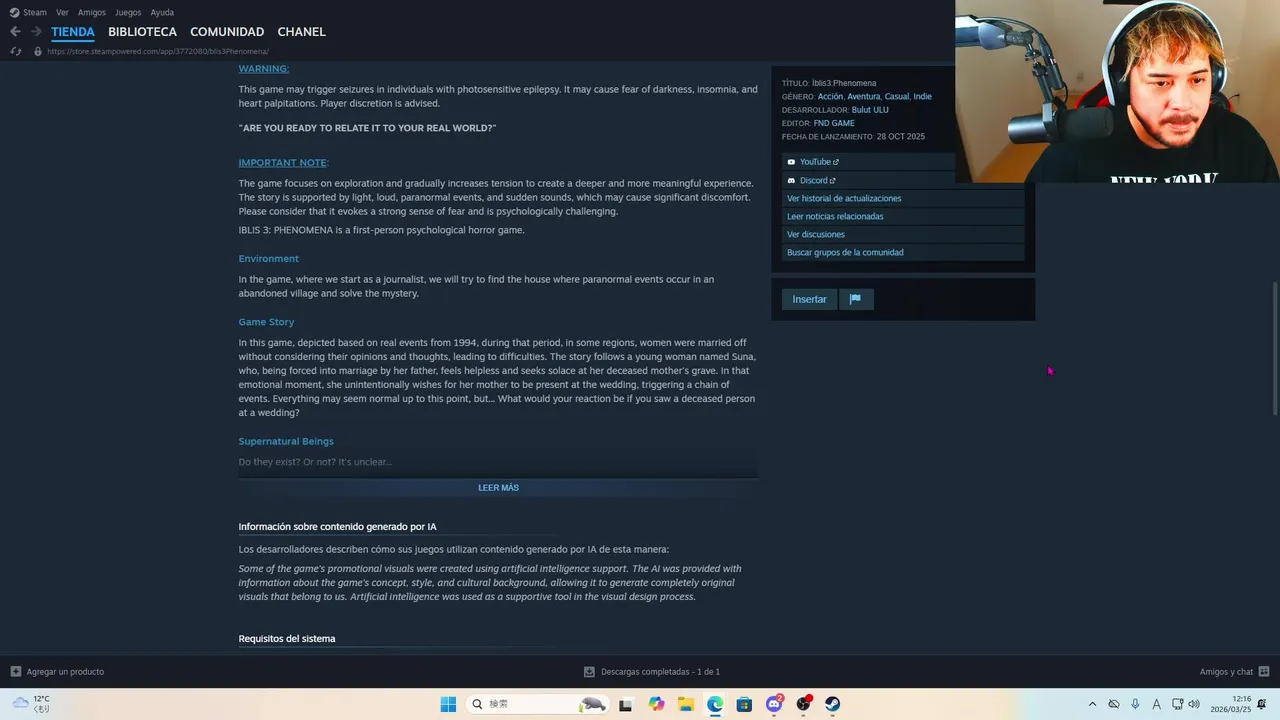Viewport: 1280px width, 720px height.
Task: Open the Steam taskbar icon
Action: pos(832,704)
